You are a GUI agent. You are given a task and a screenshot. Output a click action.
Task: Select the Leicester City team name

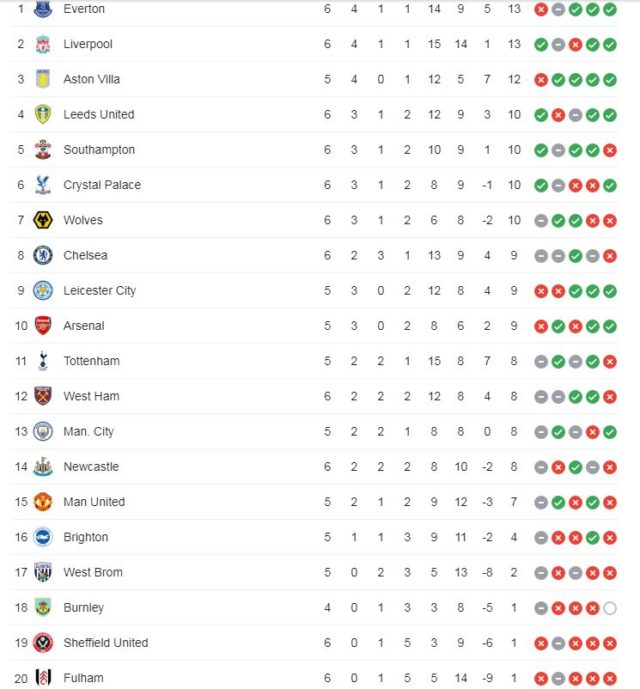click(100, 291)
